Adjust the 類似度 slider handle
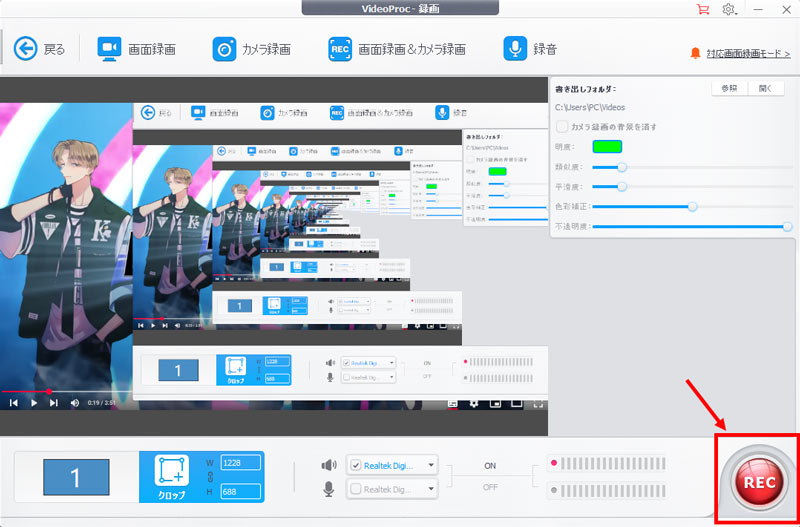The image size is (800, 527). 621,167
